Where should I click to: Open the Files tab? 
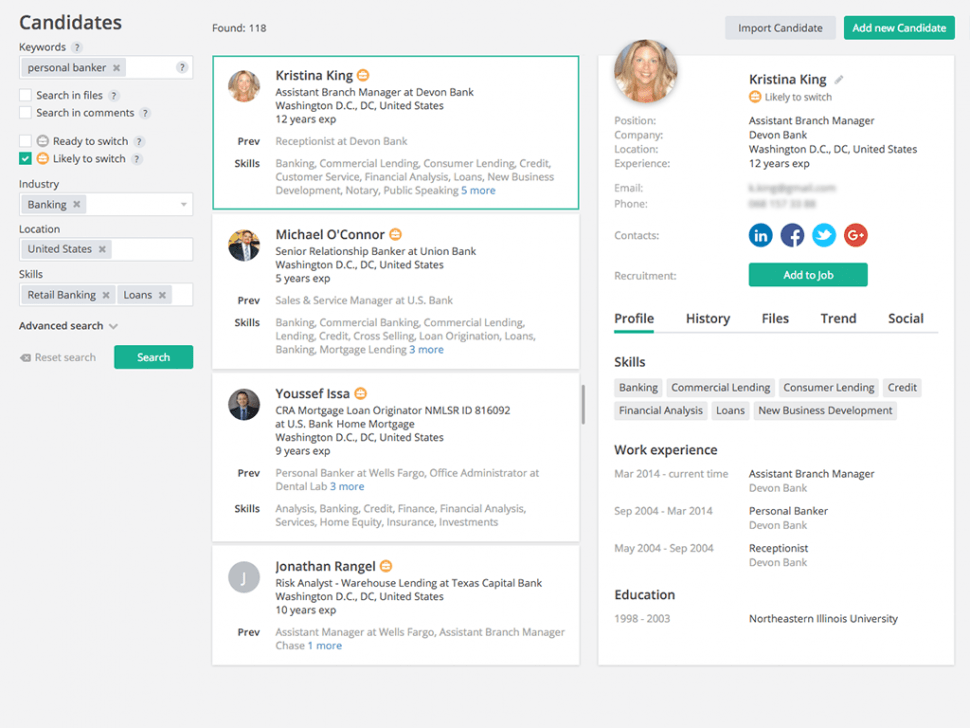click(775, 319)
